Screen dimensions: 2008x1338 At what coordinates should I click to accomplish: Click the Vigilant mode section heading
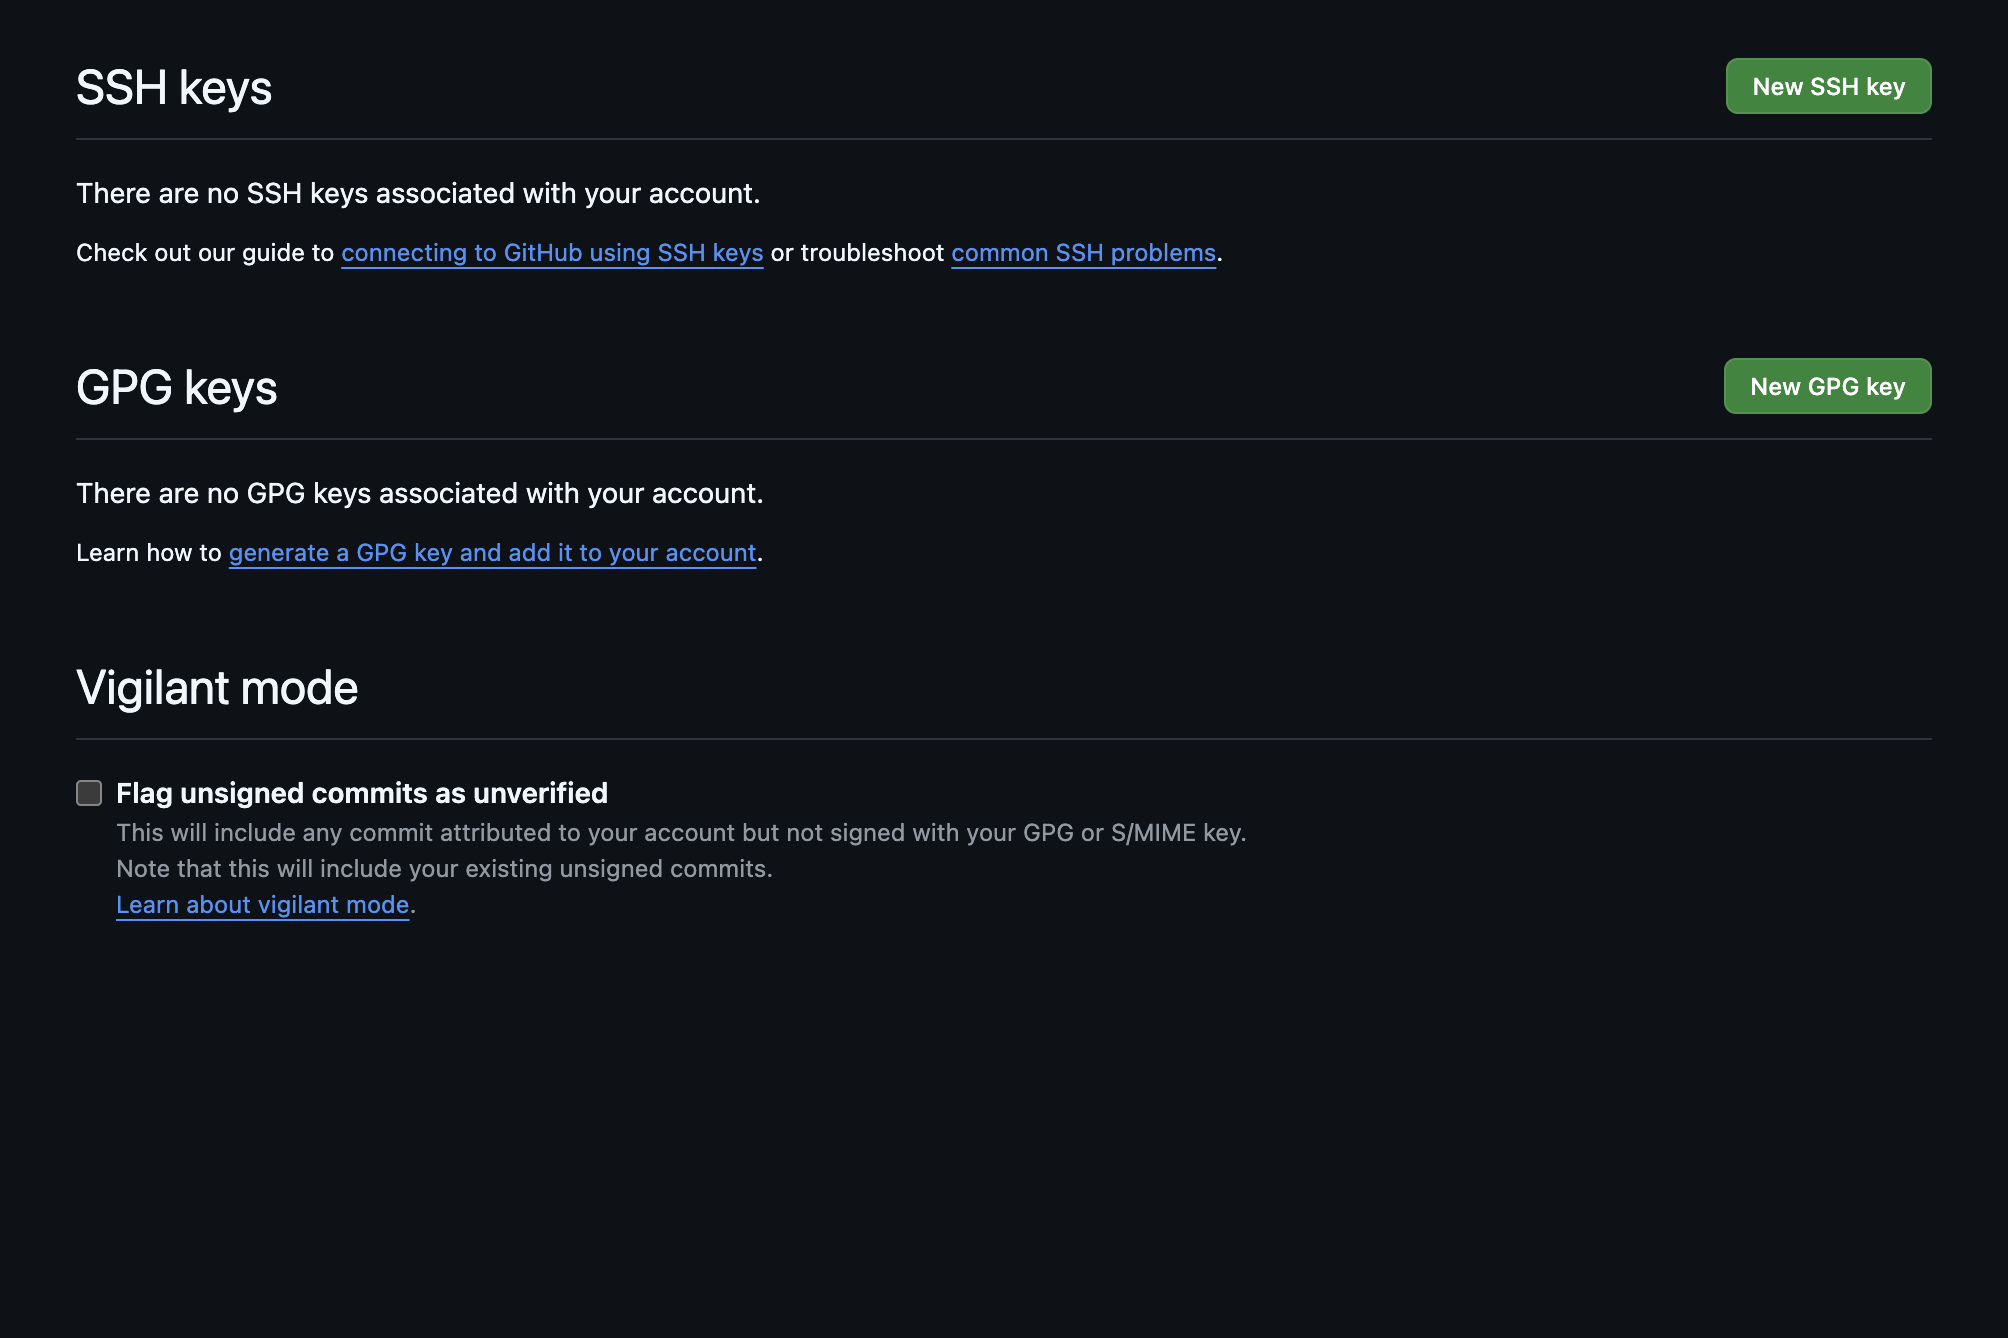[217, 688]
